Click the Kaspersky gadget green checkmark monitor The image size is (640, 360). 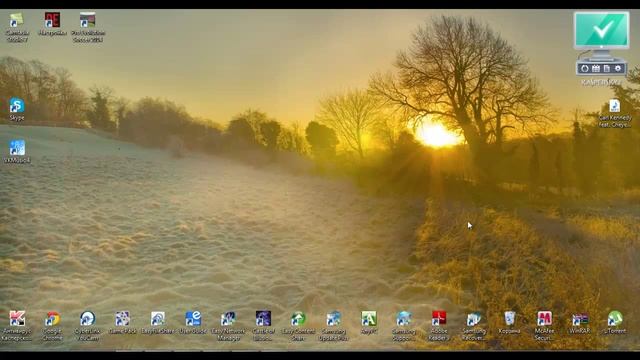coord(602,31)
